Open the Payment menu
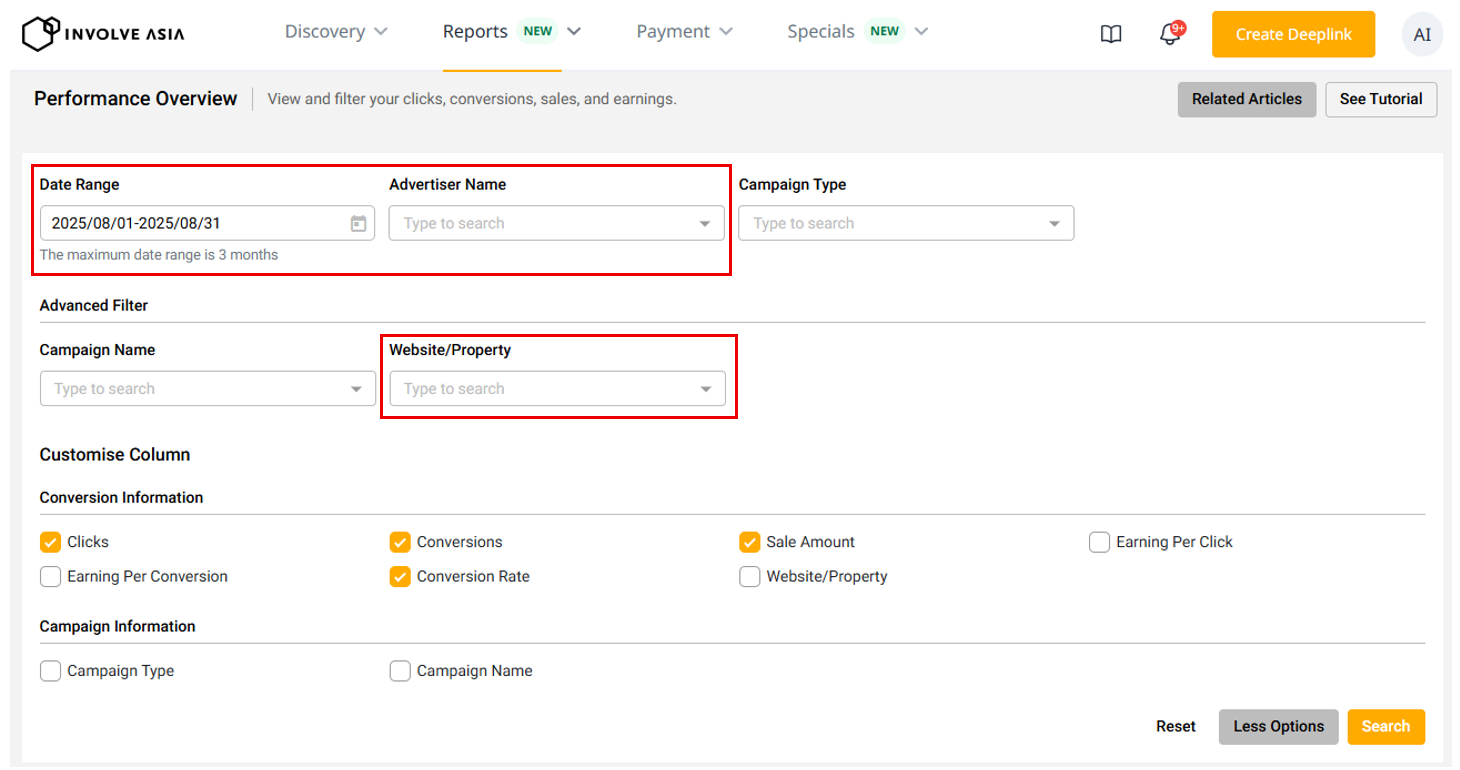 (x=684, y=32)
